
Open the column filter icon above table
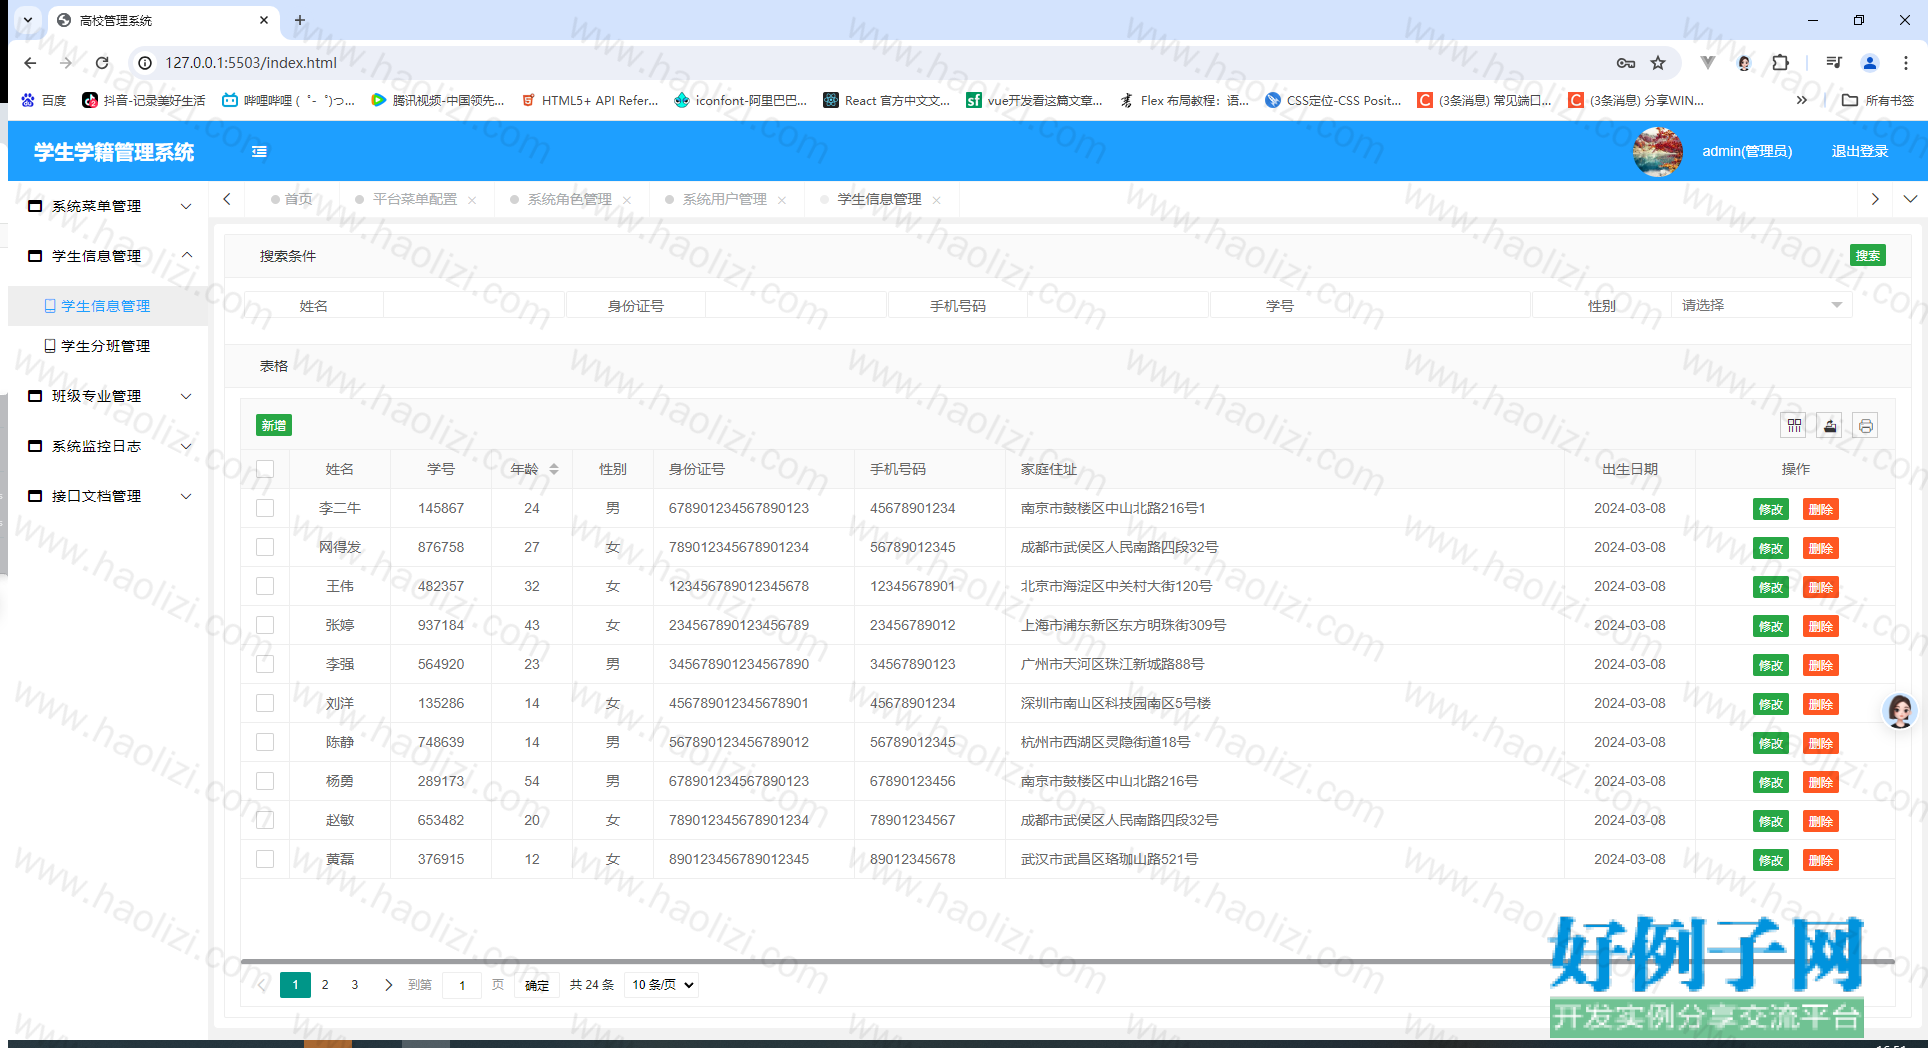[x=1795, y=426]
